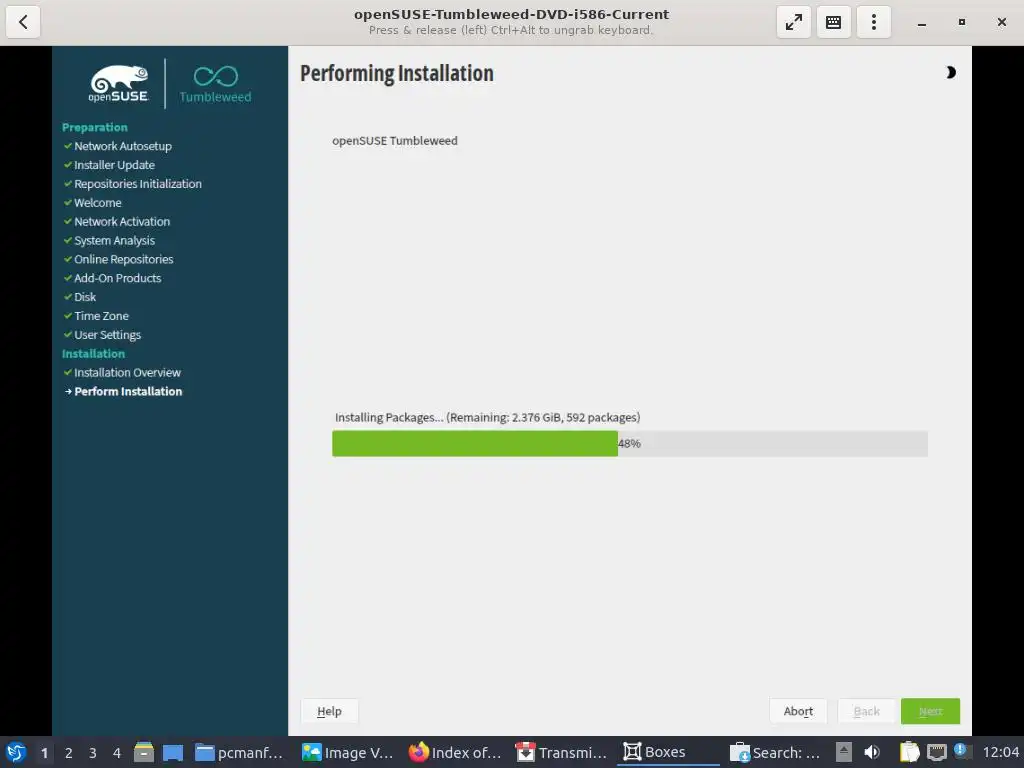
Task: Switch to the Boxes taskbar window
Action: click(667, 752)
